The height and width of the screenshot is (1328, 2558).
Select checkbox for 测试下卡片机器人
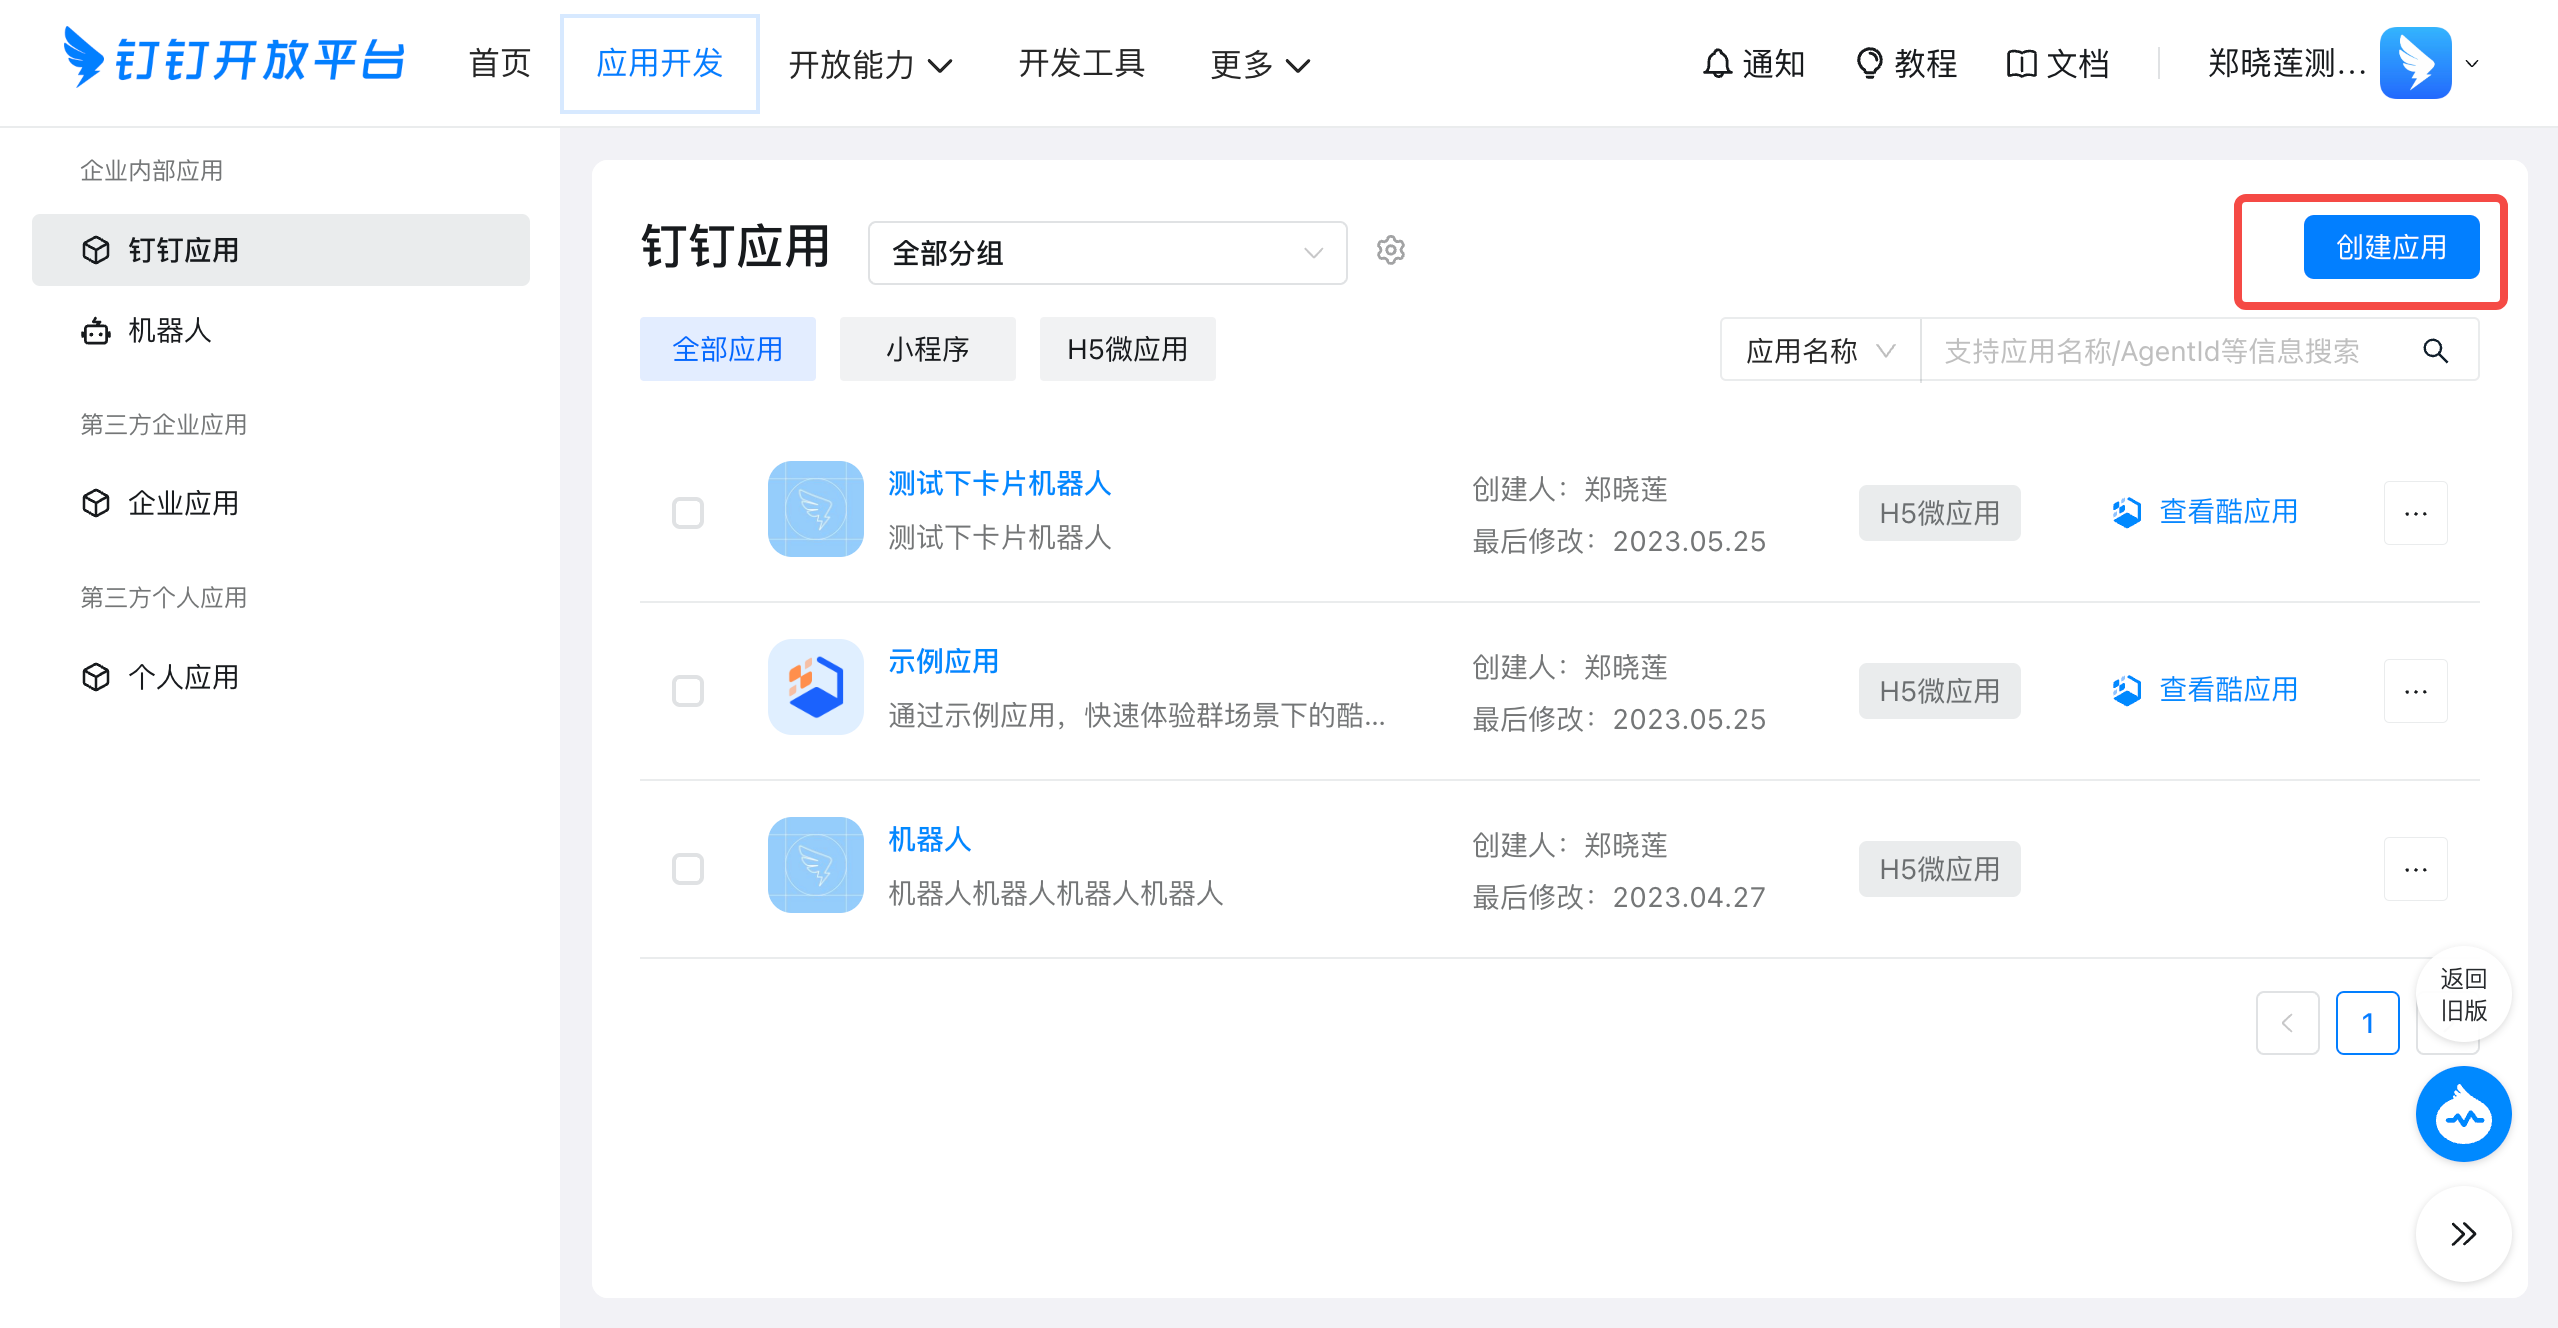688,513
